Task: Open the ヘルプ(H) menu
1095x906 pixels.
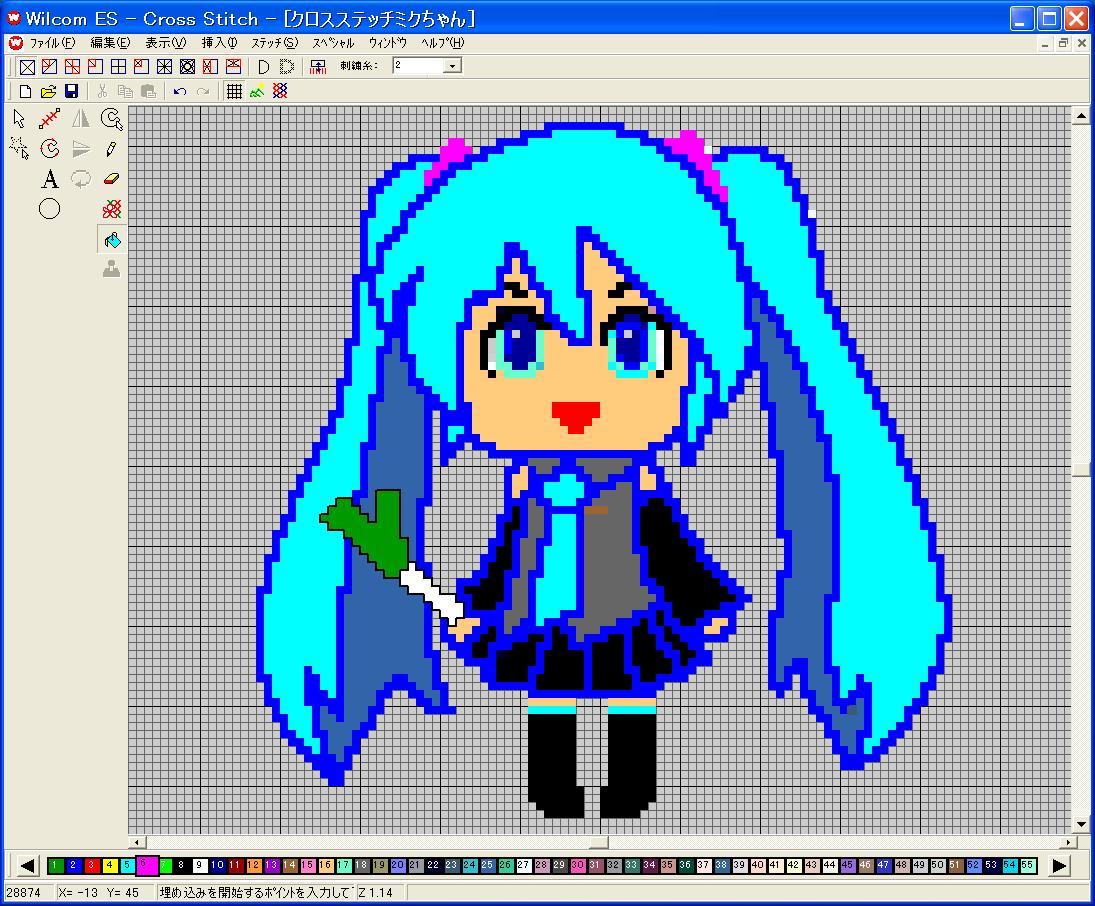Action: (442, 43)
